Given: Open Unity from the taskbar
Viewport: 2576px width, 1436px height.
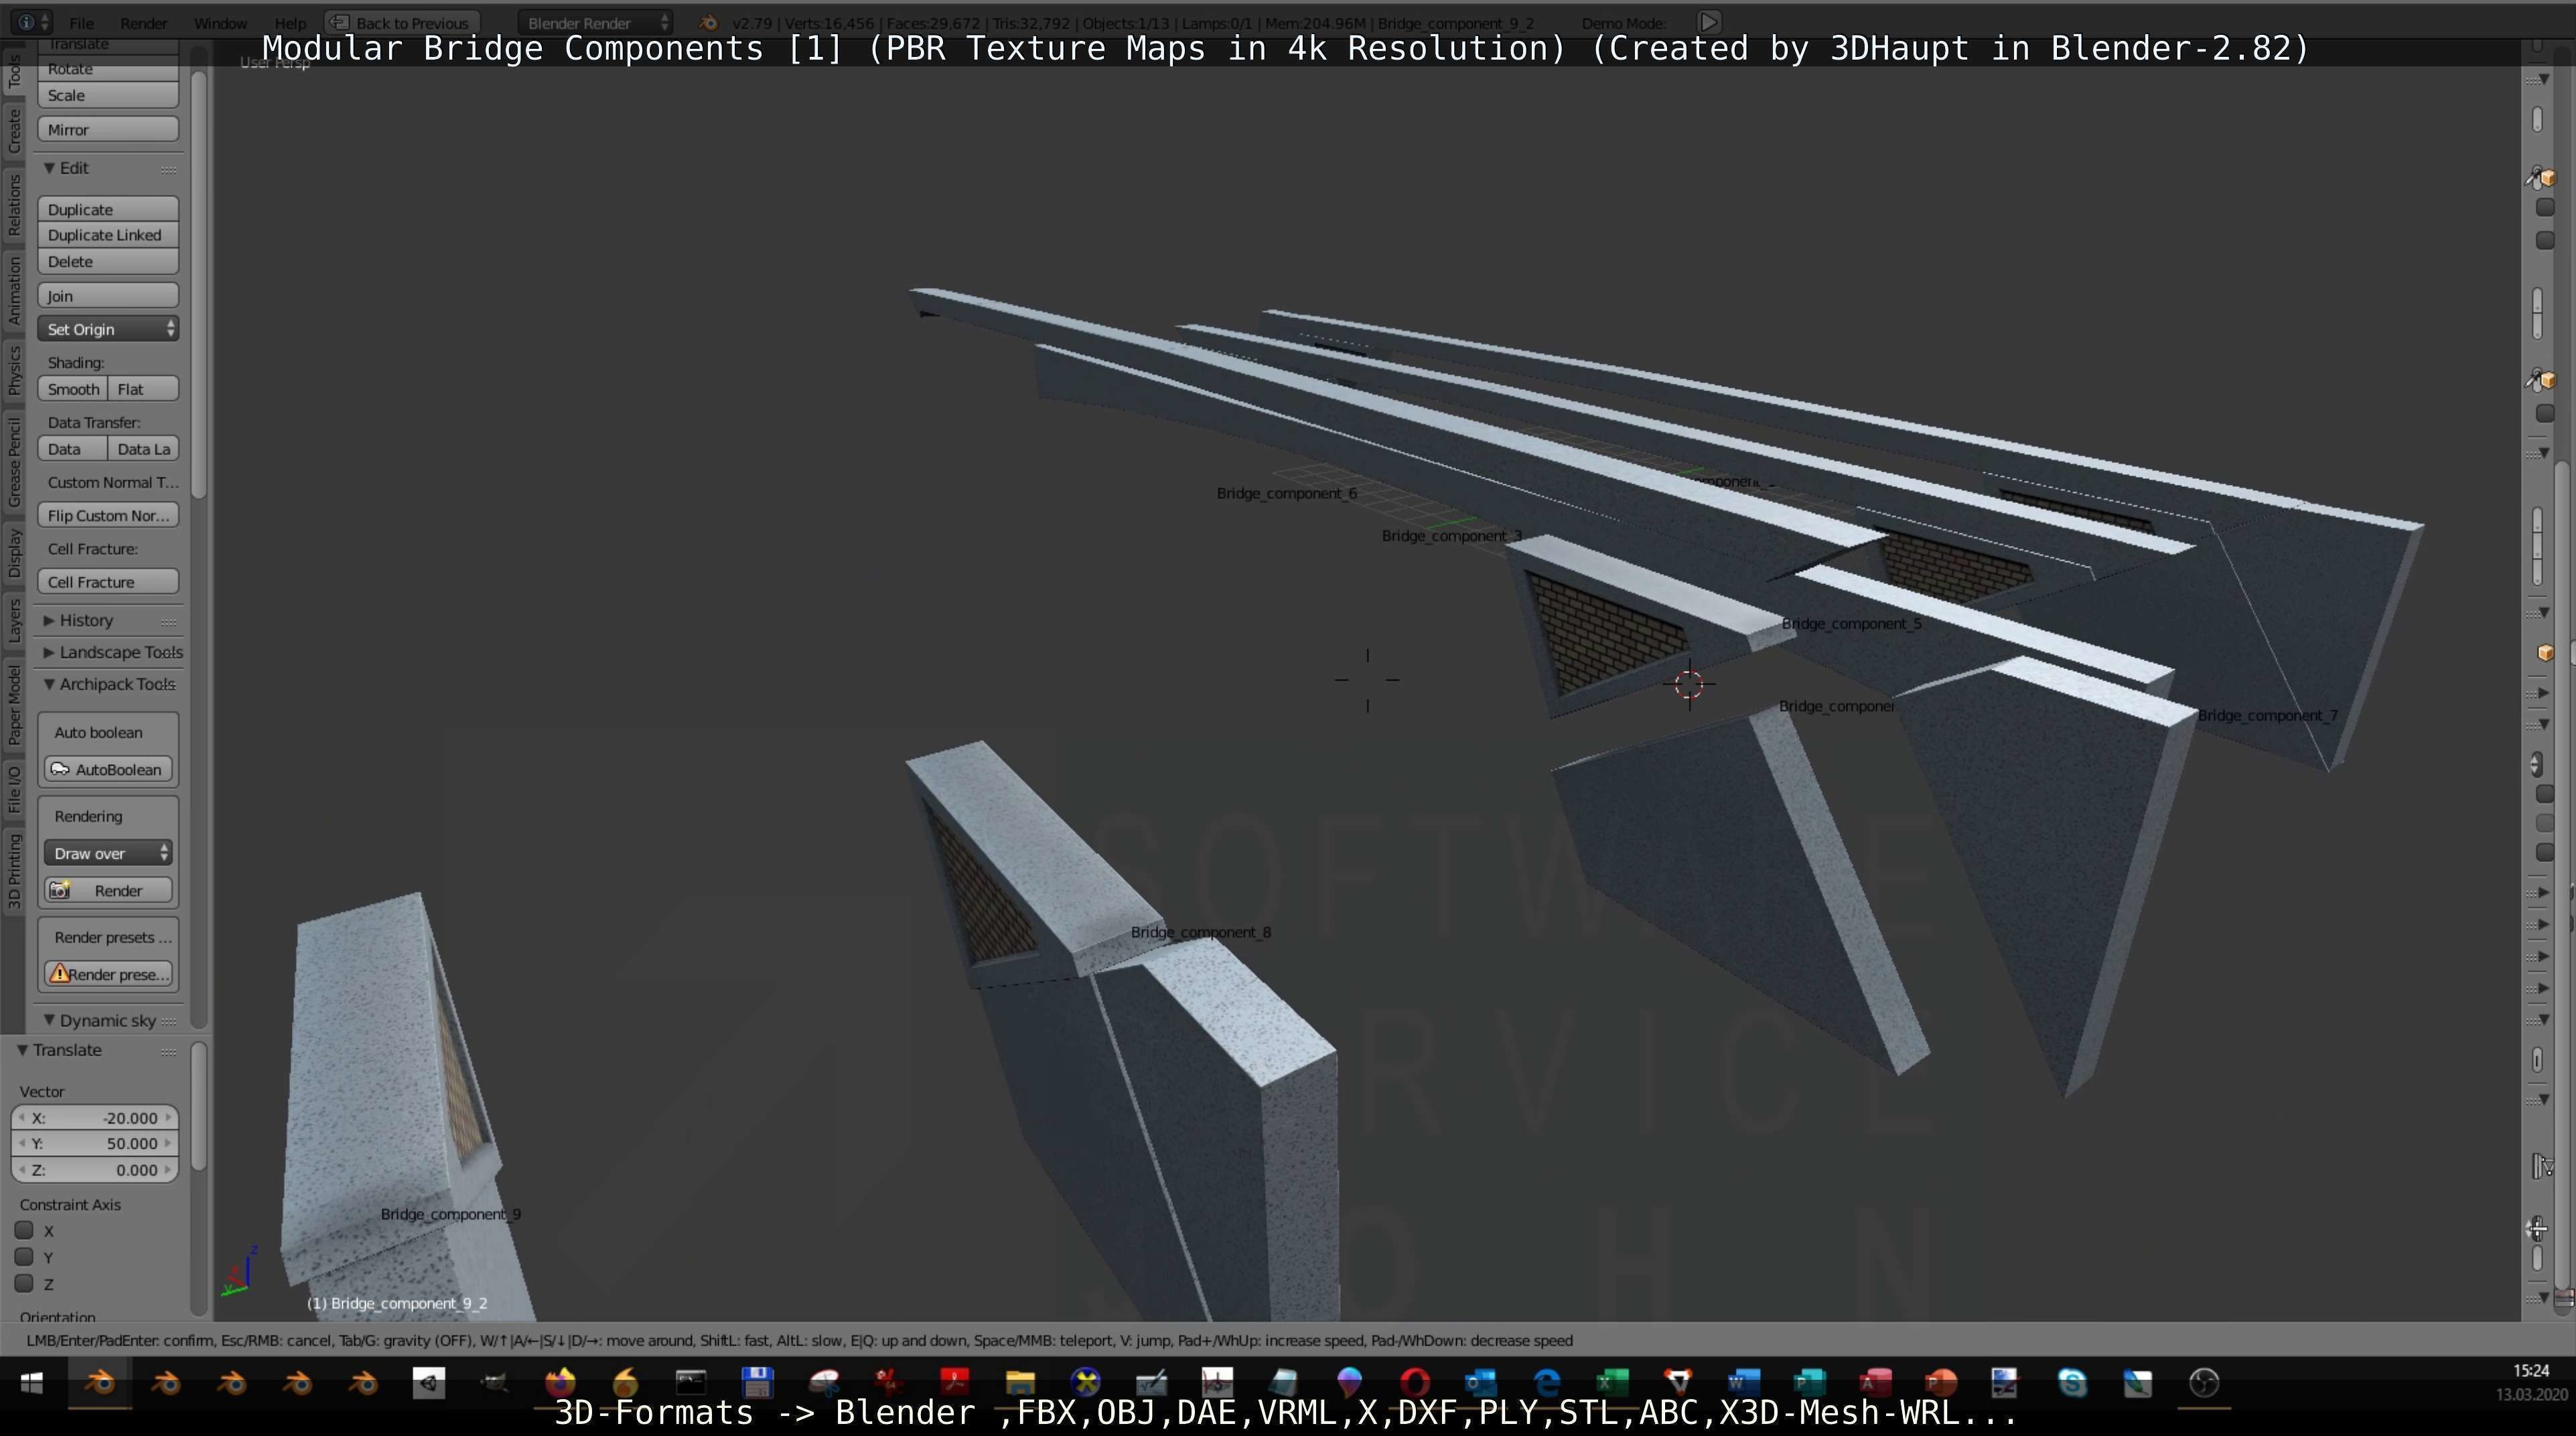Looking at the screenshot, I should tap(429, 1383).
